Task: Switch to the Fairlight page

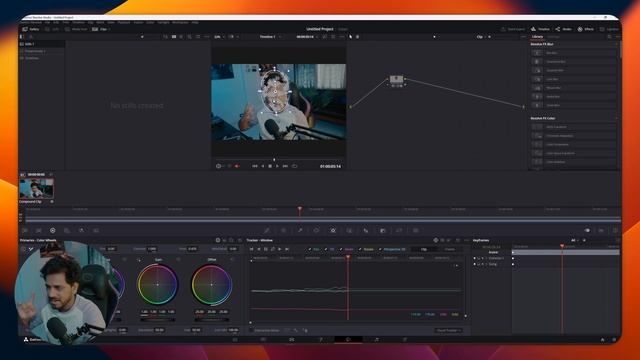Action: click(376, 340)
